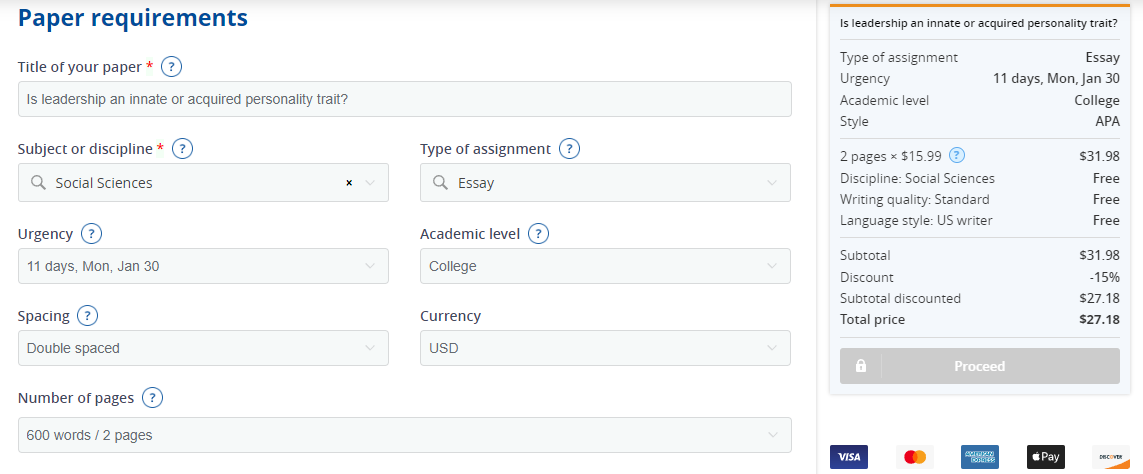Click the Visa payment logo

(x=849, y=456)
